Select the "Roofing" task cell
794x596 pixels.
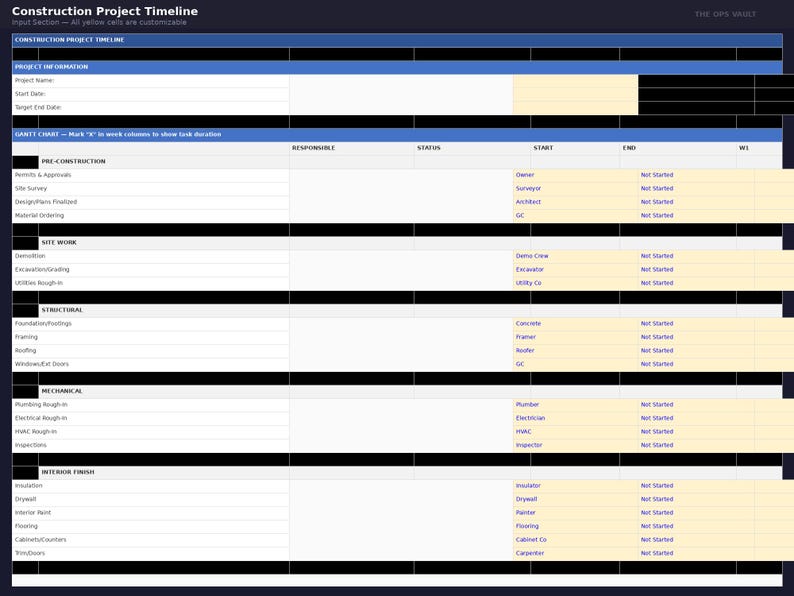point(150,351)
